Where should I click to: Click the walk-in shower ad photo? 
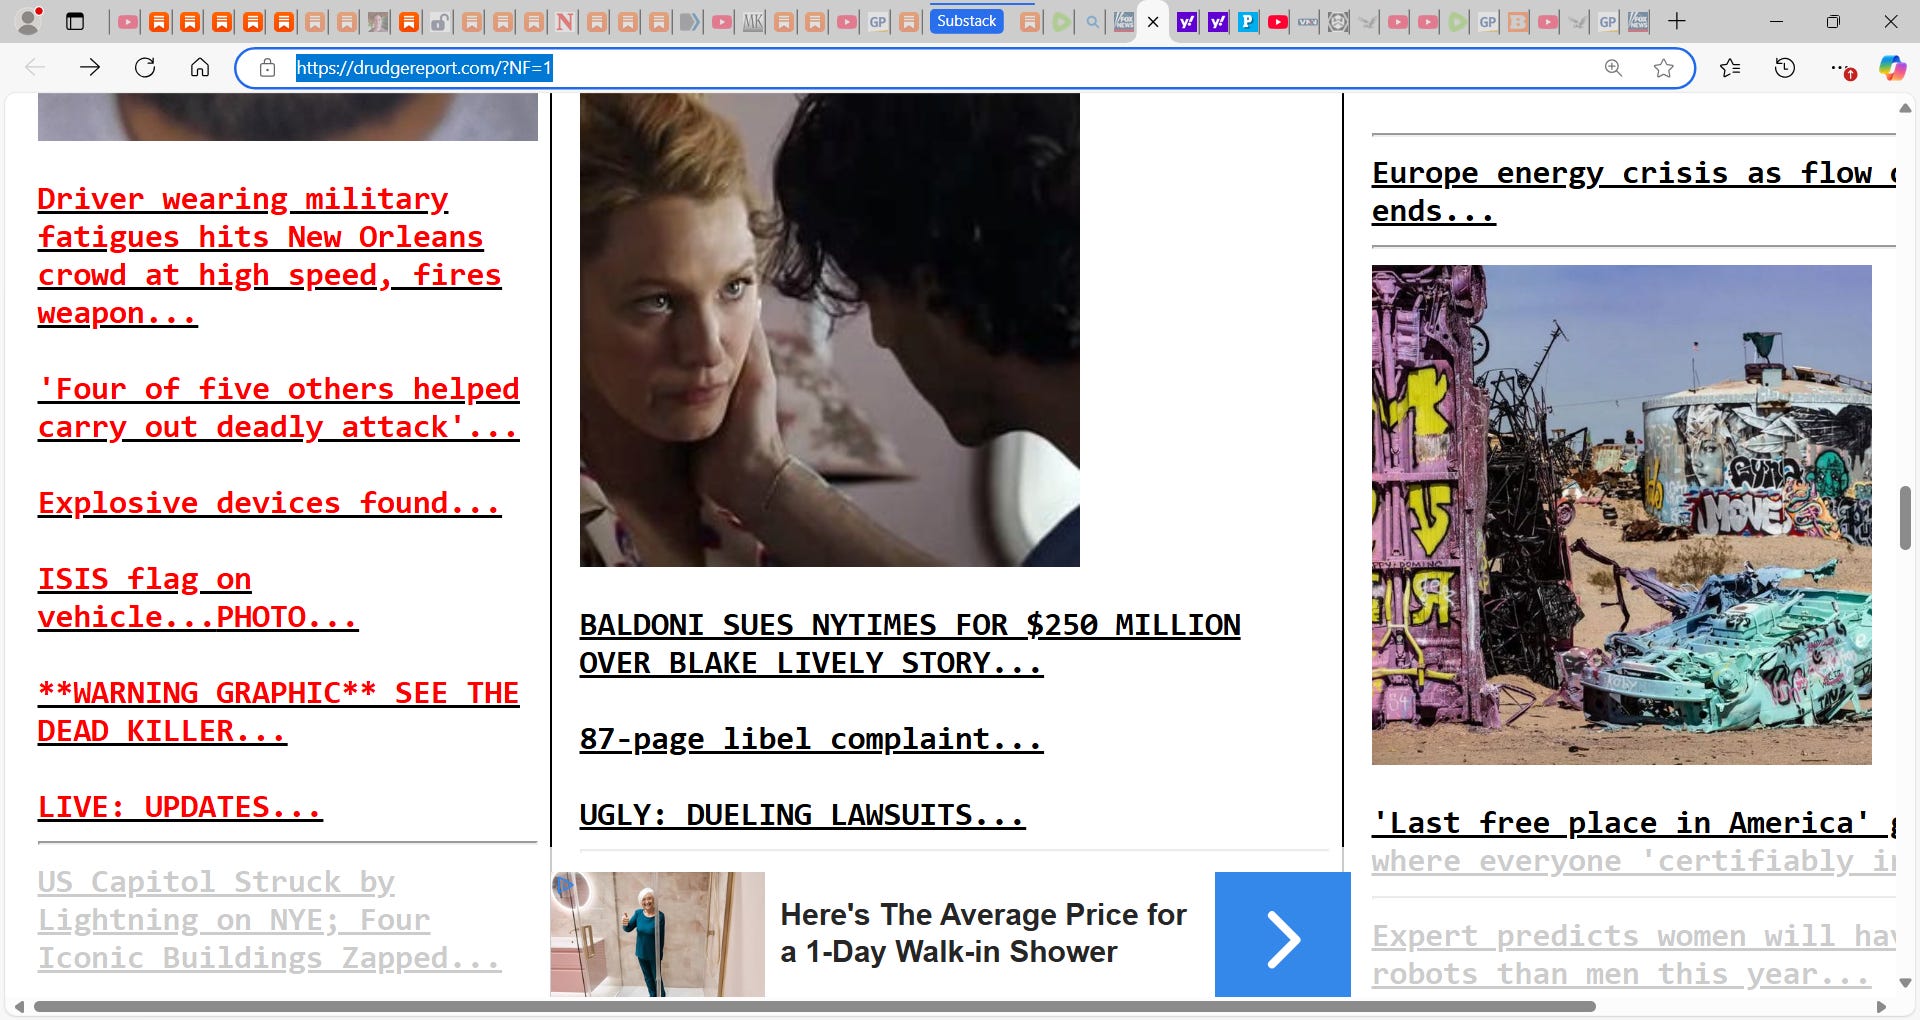[658, 934]
